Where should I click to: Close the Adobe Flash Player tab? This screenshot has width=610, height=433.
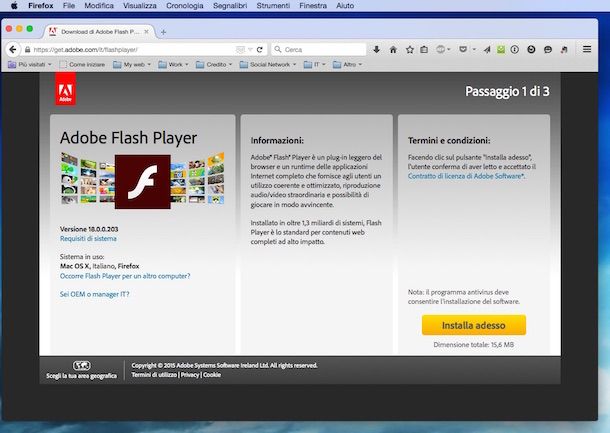(x=147, y=32)
